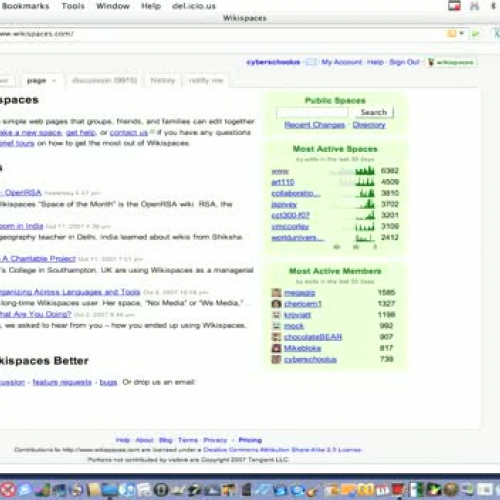Select the 1565 edit count for megapig
Image resolution: width=500 pixels, height=500 pixels.
point(386,292)
